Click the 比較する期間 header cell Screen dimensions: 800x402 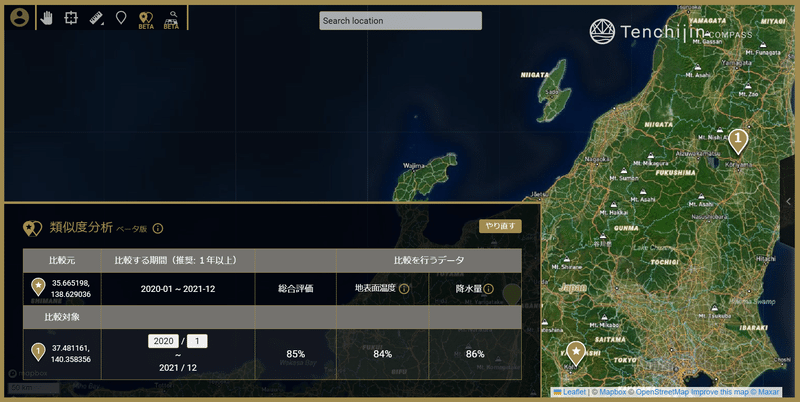point(178,260)
